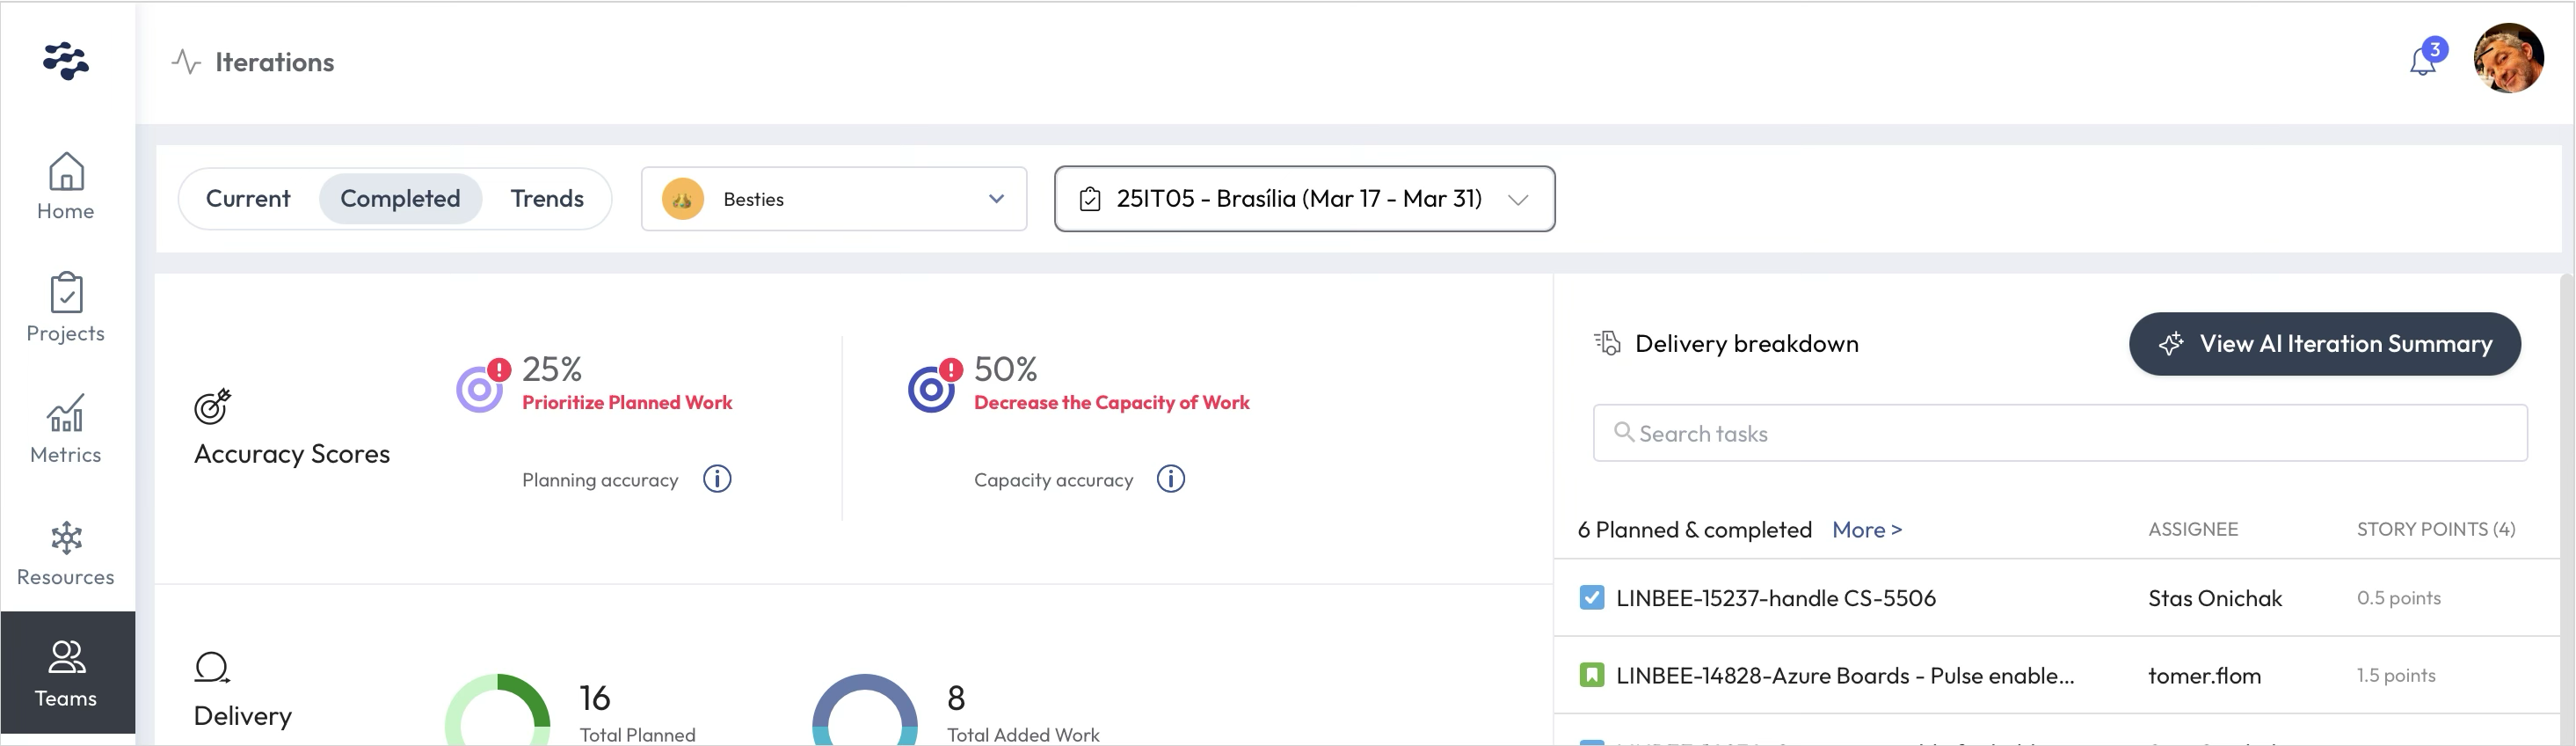Open the 25IT05 - Brasília iteration dropdown

[x=1304, y=199]
